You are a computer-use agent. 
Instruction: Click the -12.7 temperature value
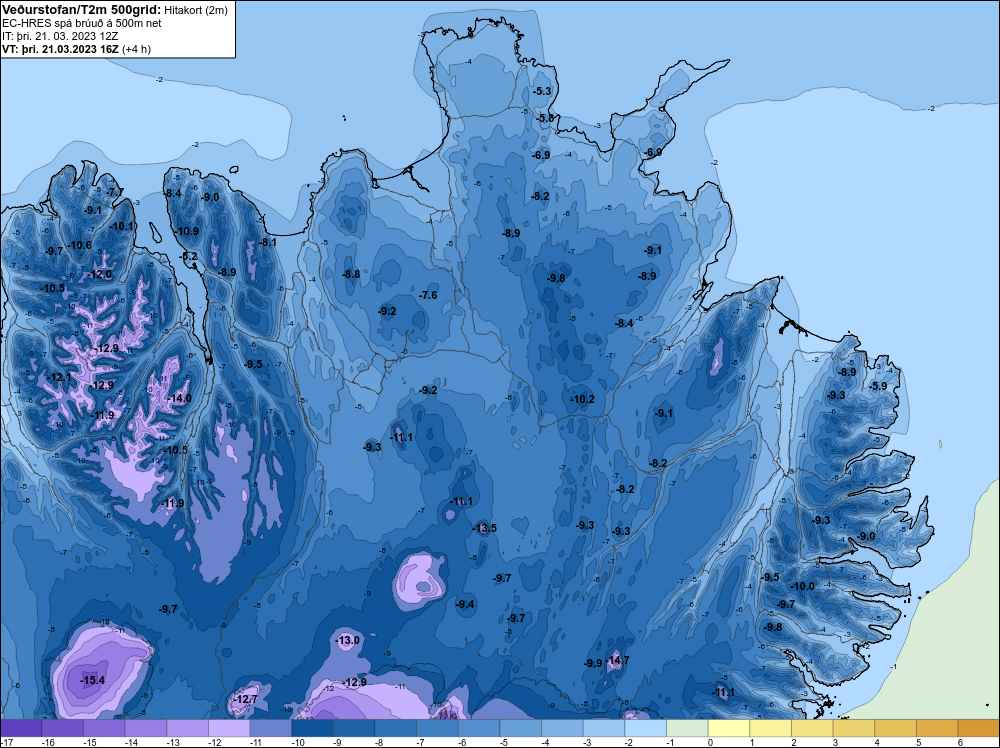(x=246, y=700)
